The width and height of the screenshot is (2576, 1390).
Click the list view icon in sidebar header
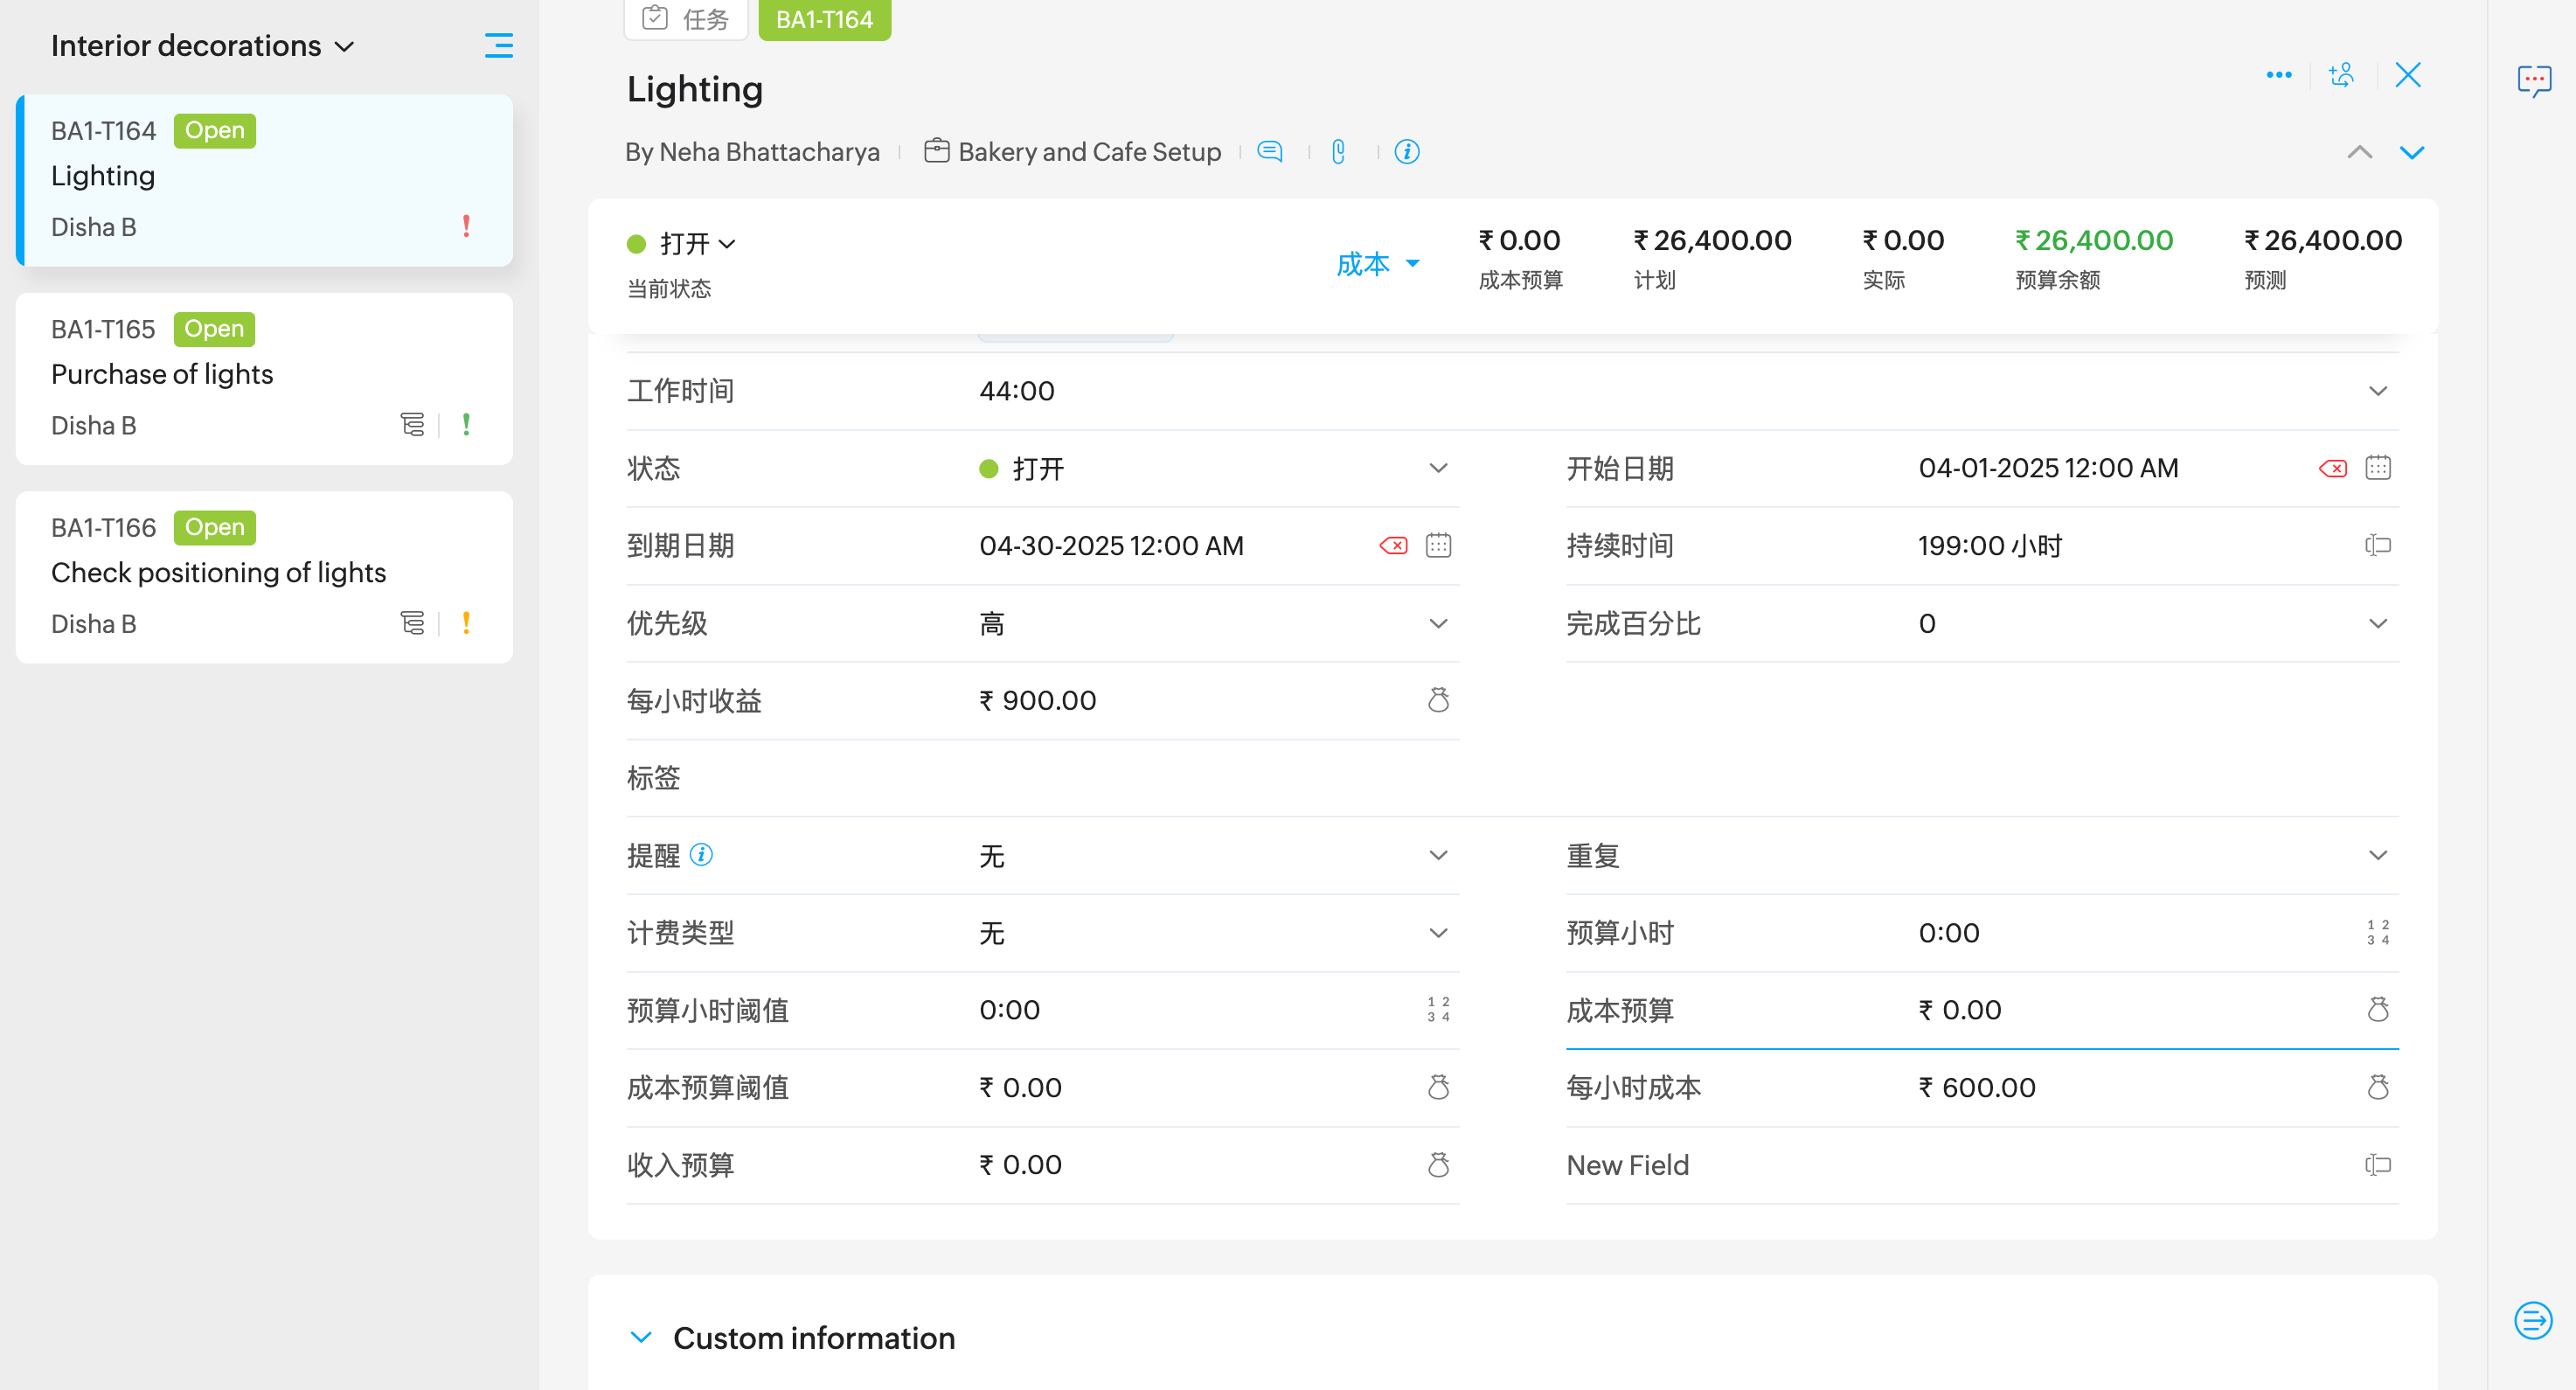(498, 46)
